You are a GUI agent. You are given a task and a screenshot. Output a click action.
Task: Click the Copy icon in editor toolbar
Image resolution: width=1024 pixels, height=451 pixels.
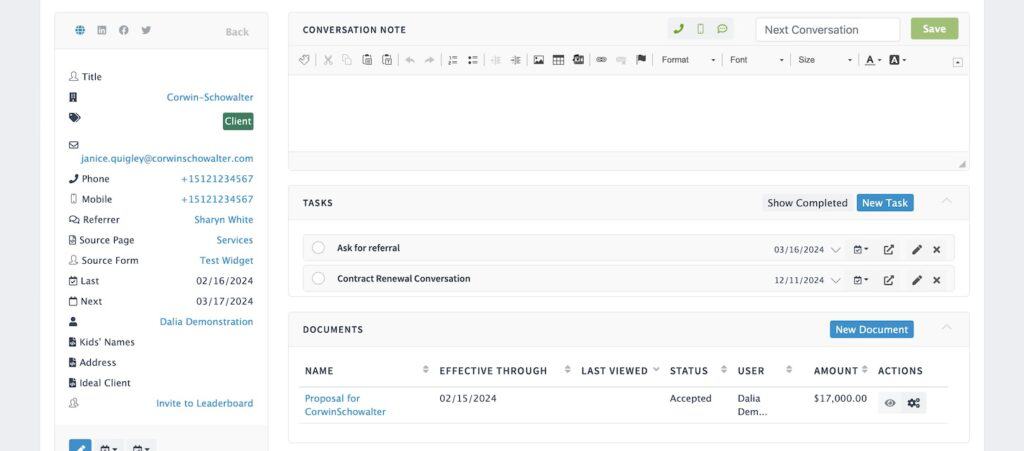click(x=347, y=60)
